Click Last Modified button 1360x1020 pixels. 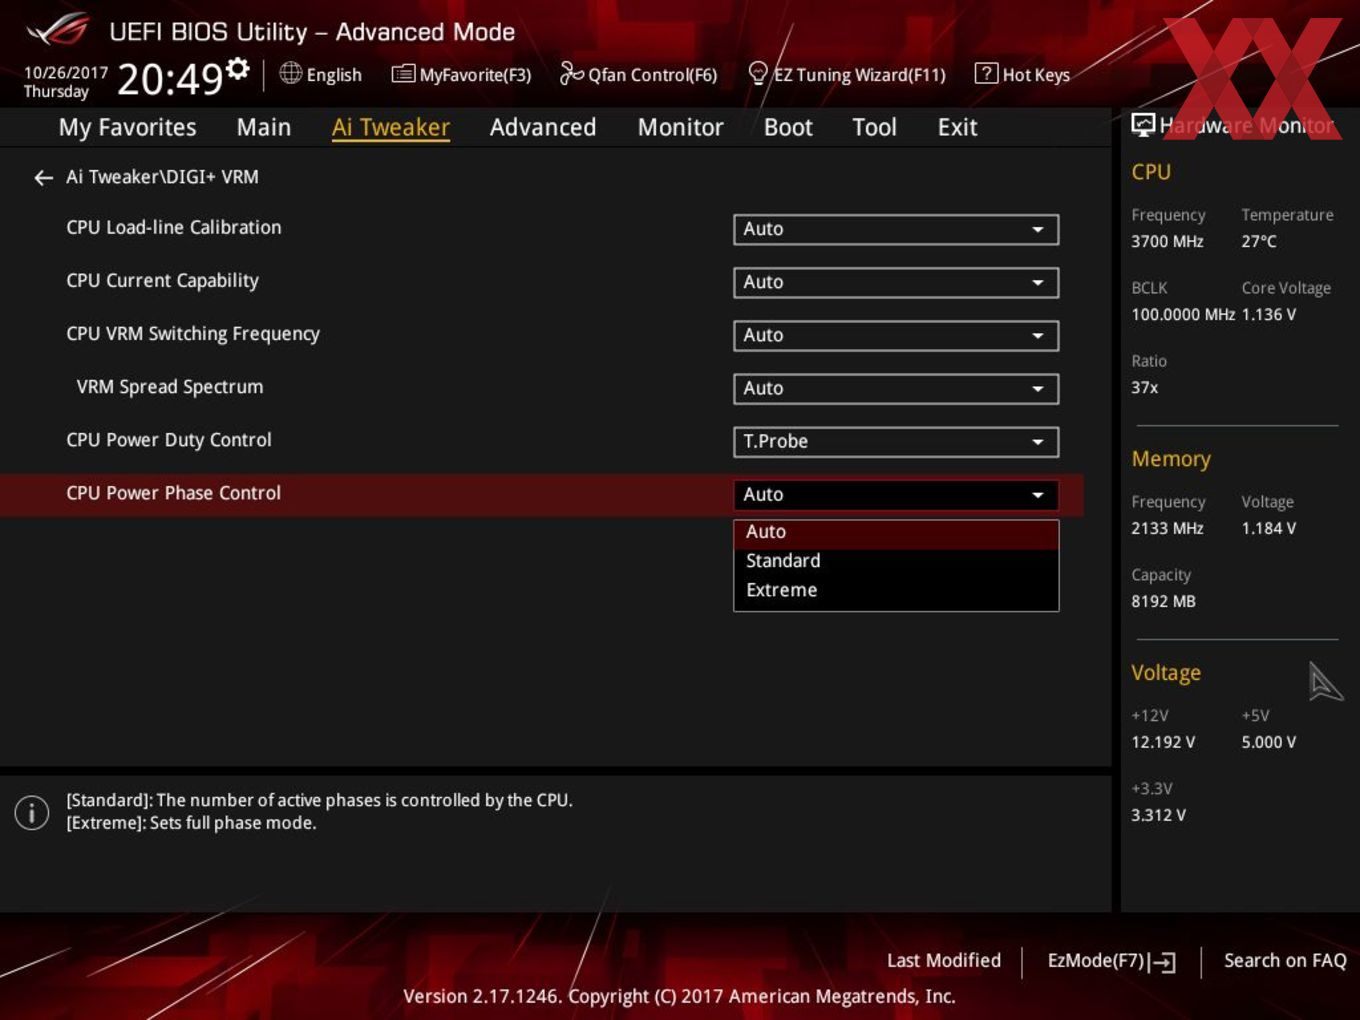click(944, 960)
